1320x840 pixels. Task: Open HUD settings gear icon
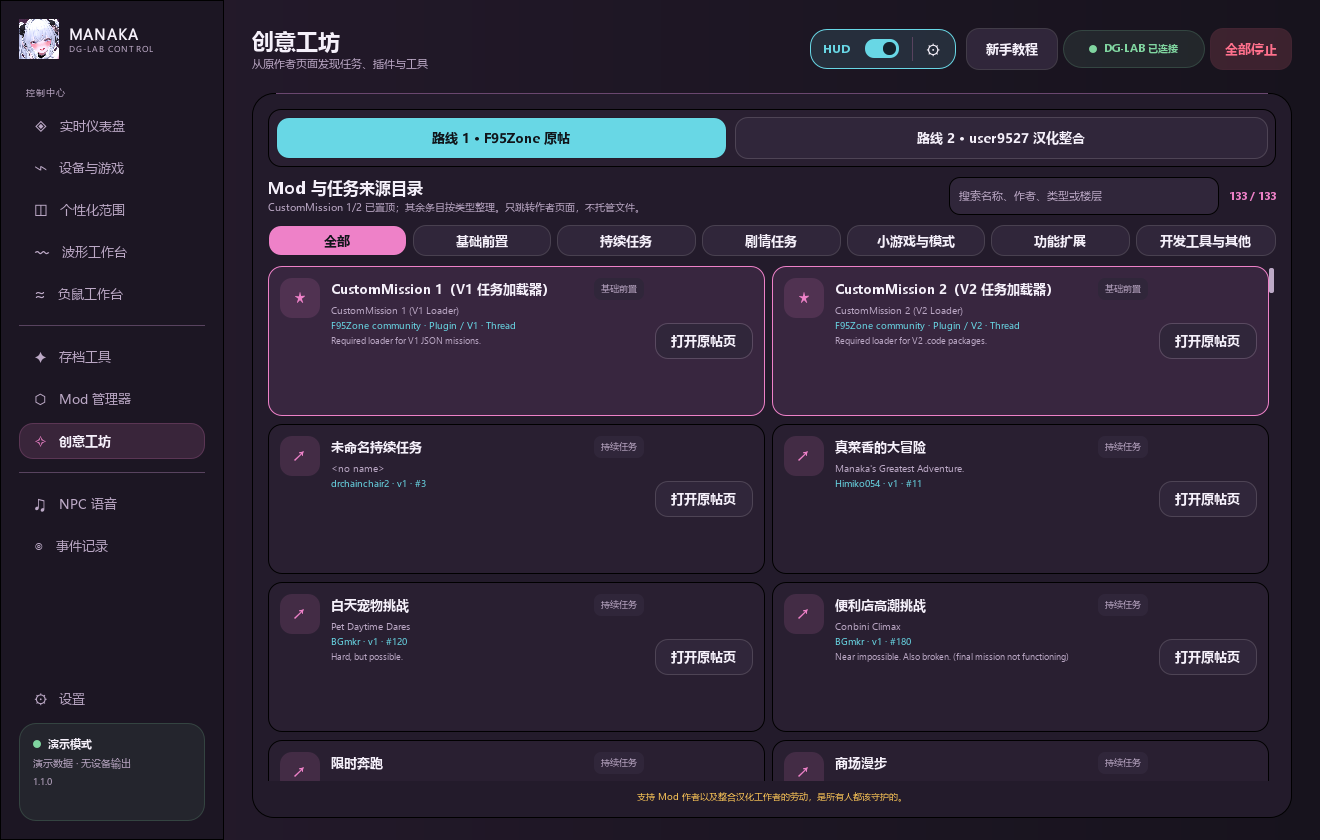coord(933,49)
